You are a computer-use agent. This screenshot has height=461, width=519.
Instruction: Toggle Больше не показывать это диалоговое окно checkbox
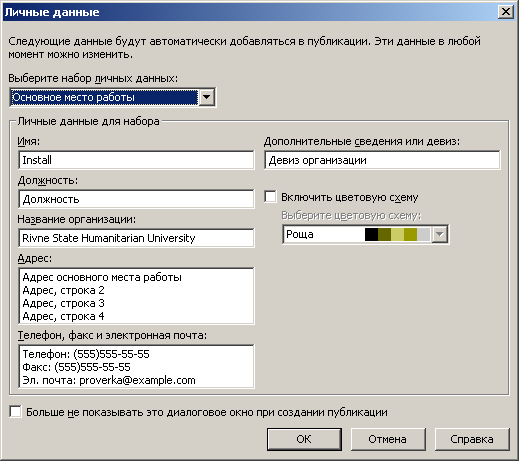[15, 412]
